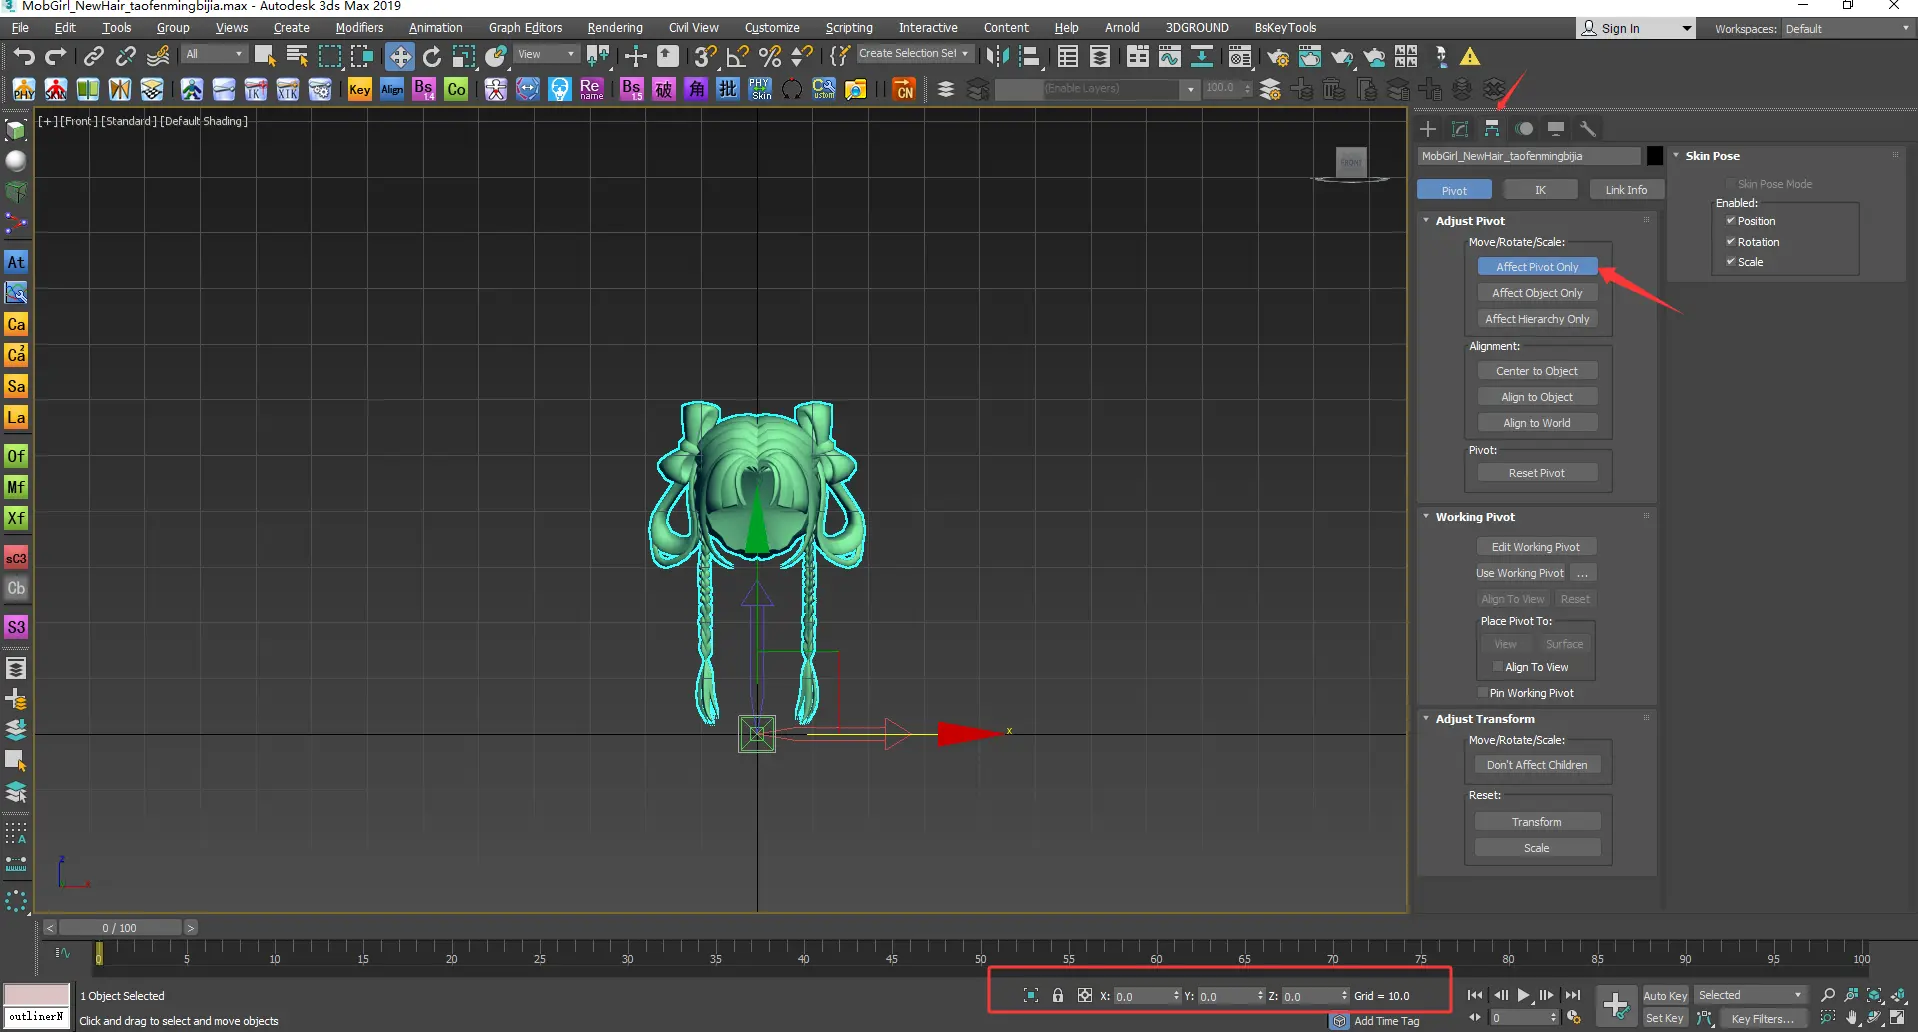The width and height of the screenshot is (1918, 1032).
Task: Click the black object color swatch
Action: point(1655,156)
